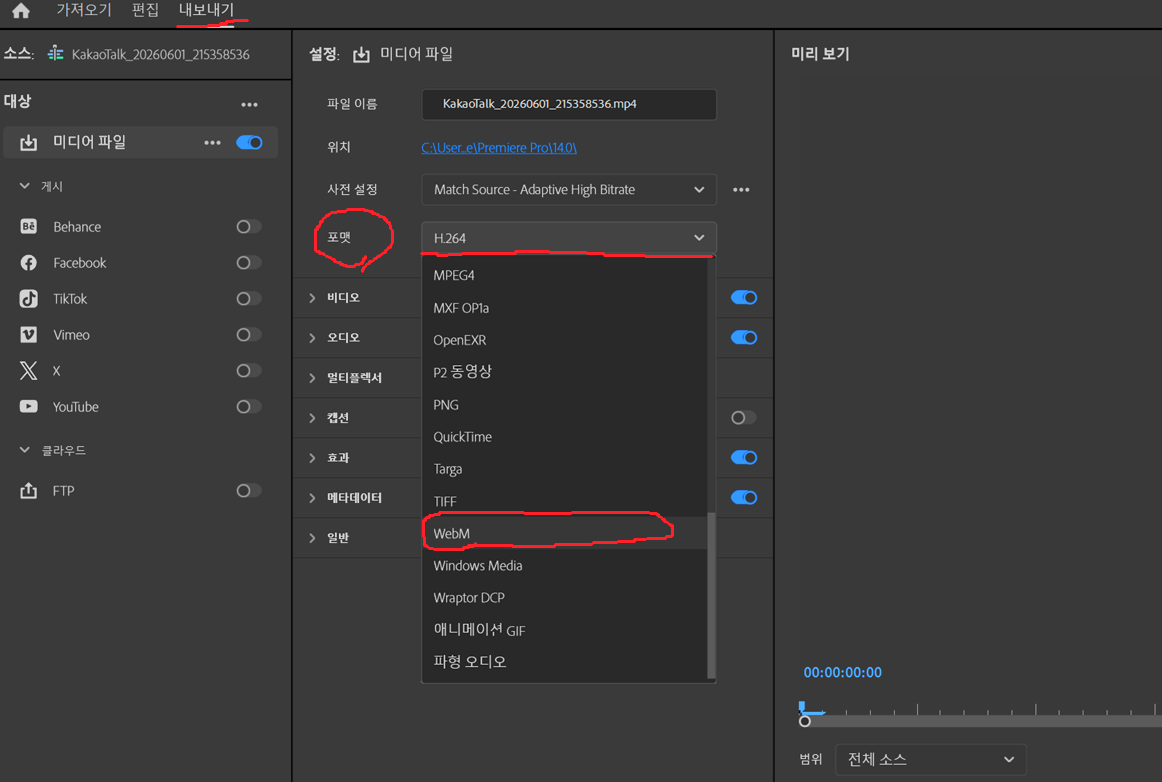Image resolution: width=1162 pixels, height=782 pixels.
Task: Click the TikTok icon
Action: (28, 299)
